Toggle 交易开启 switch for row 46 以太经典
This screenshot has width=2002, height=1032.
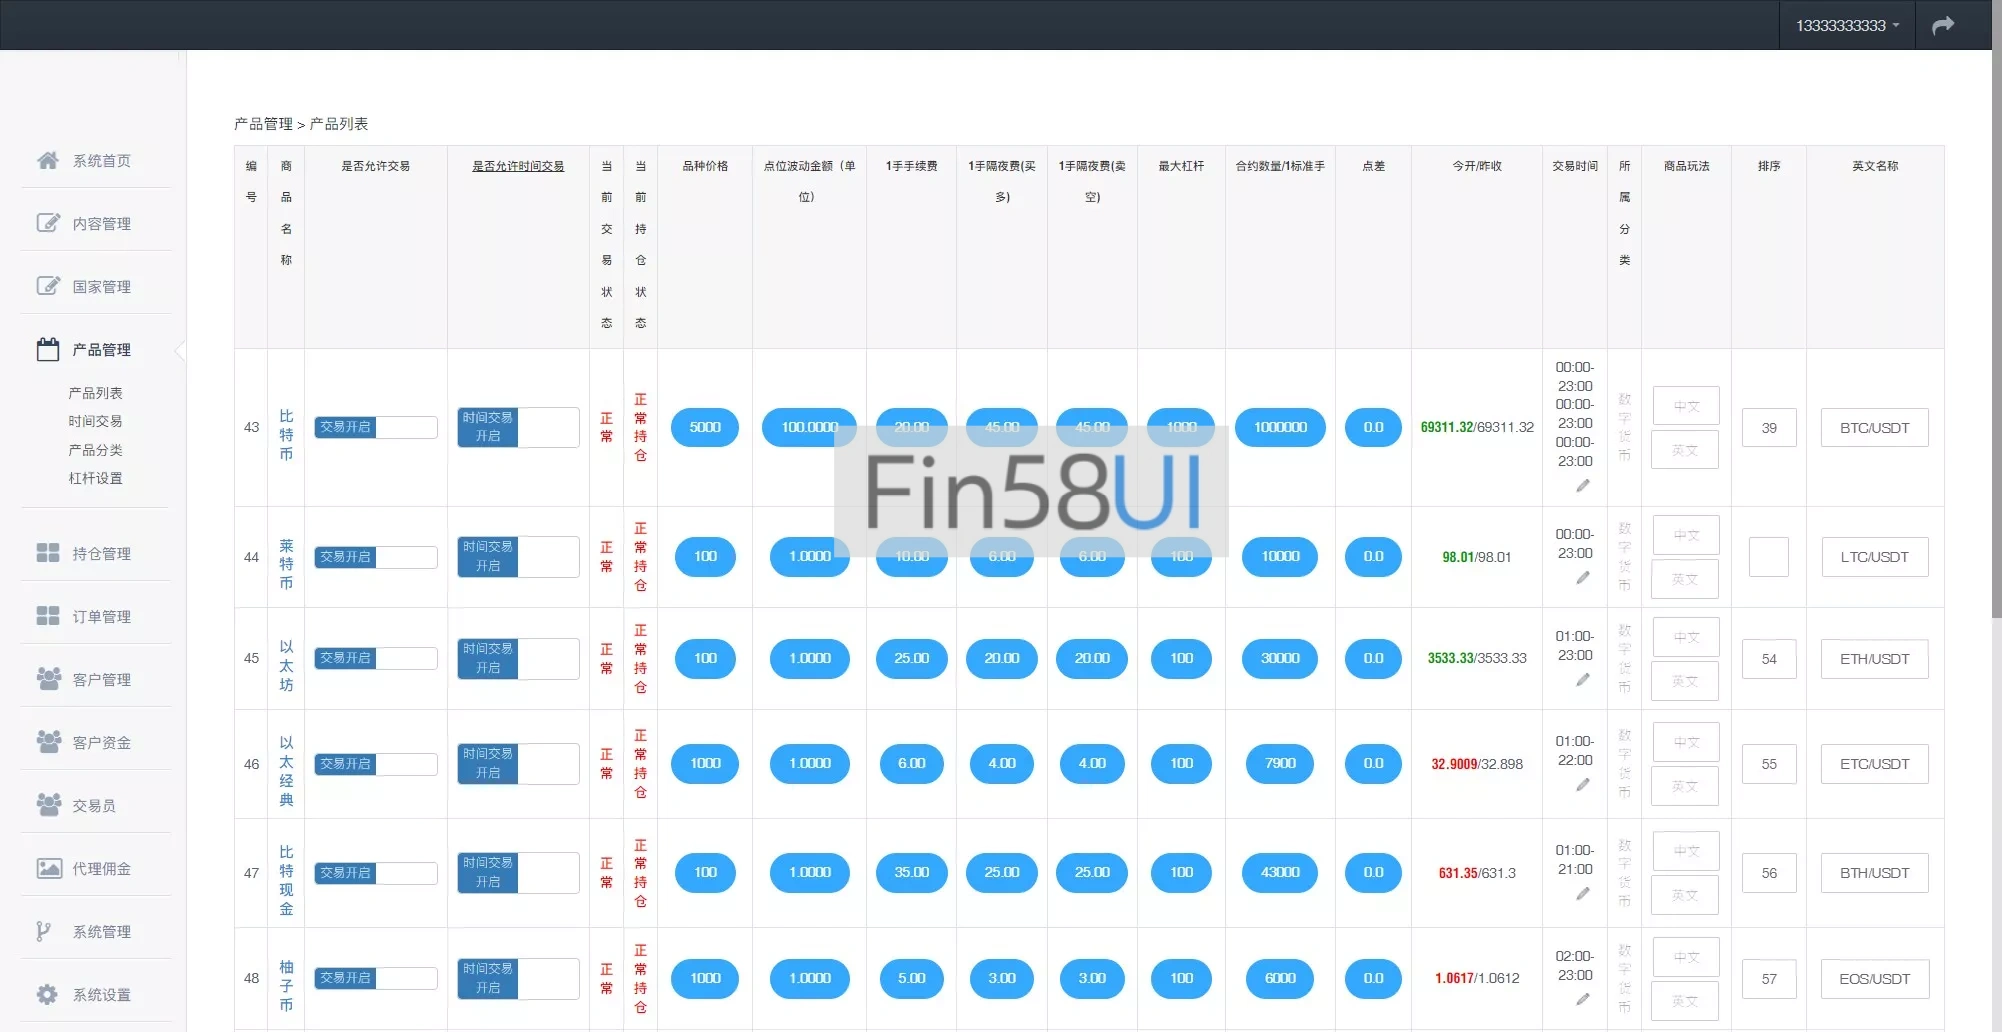coord(376,764)
